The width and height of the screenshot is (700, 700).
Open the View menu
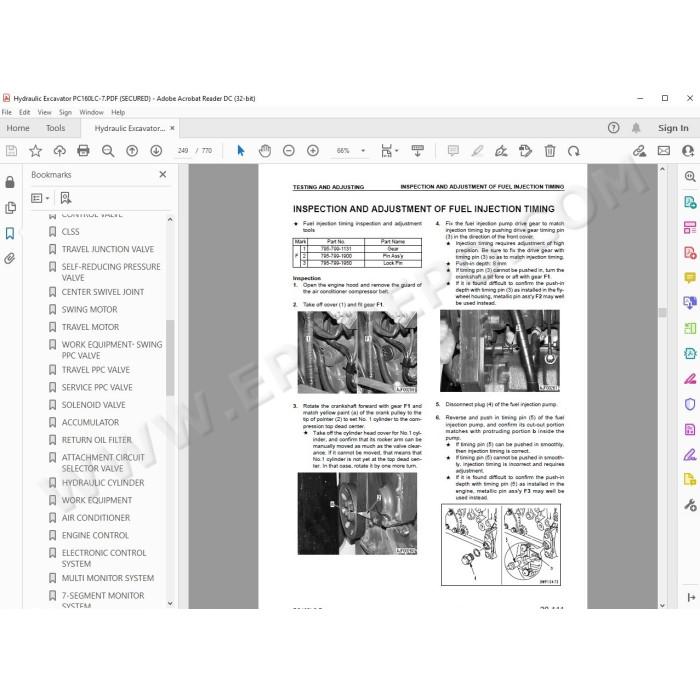(x=44, y=112)
